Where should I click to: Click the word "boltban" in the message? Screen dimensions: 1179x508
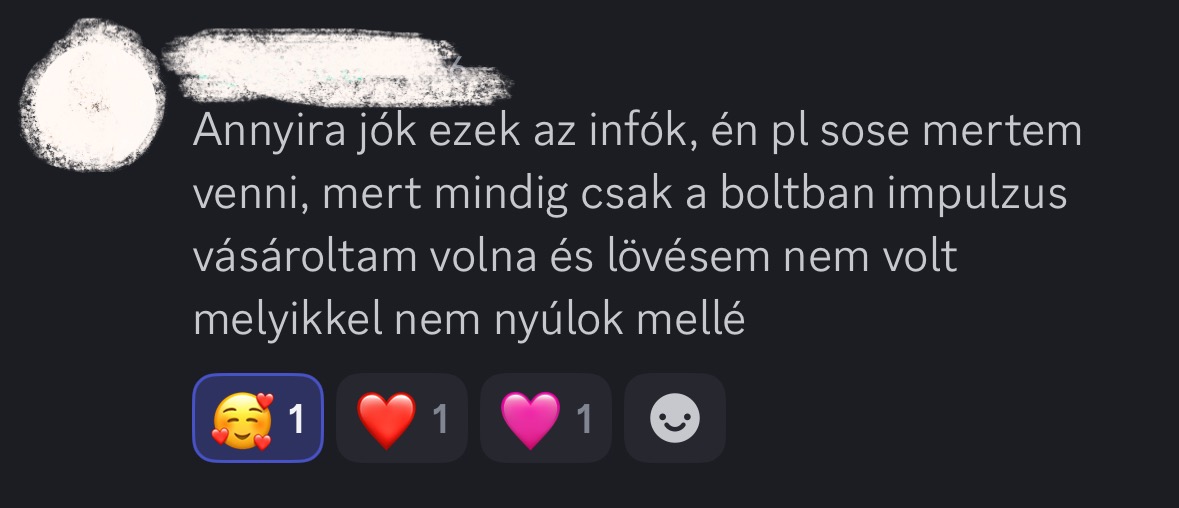[798, 192]
